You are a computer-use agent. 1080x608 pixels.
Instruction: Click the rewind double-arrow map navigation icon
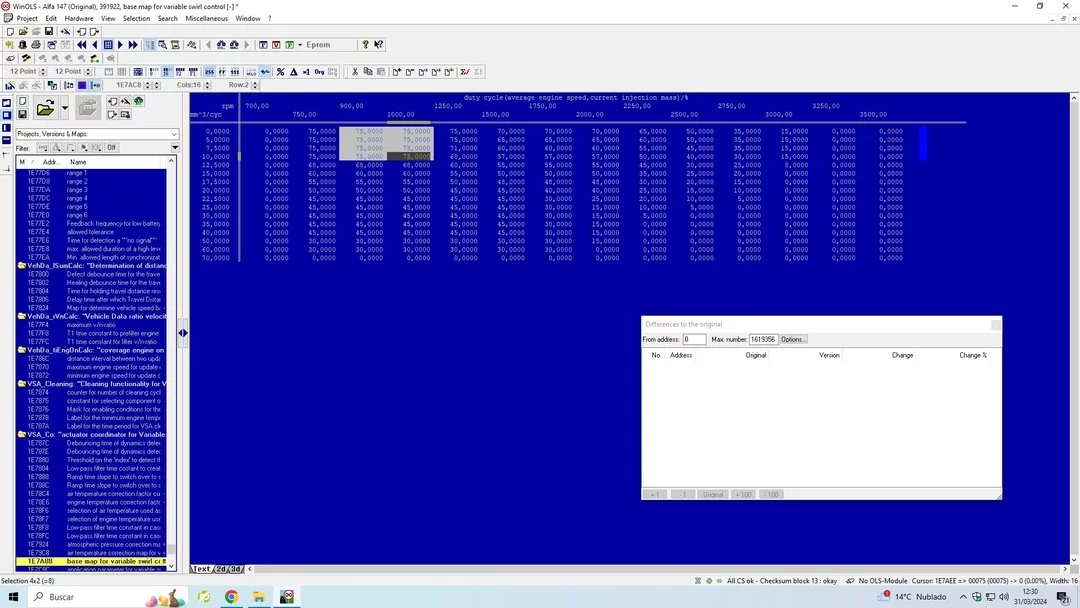coord(82,45)
